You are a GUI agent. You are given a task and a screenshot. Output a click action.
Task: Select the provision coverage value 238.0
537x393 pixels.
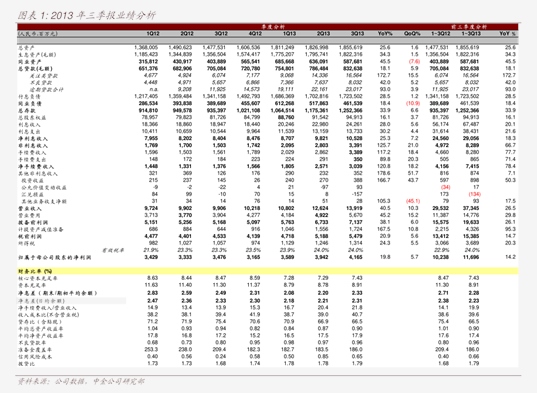click(185, 350)
